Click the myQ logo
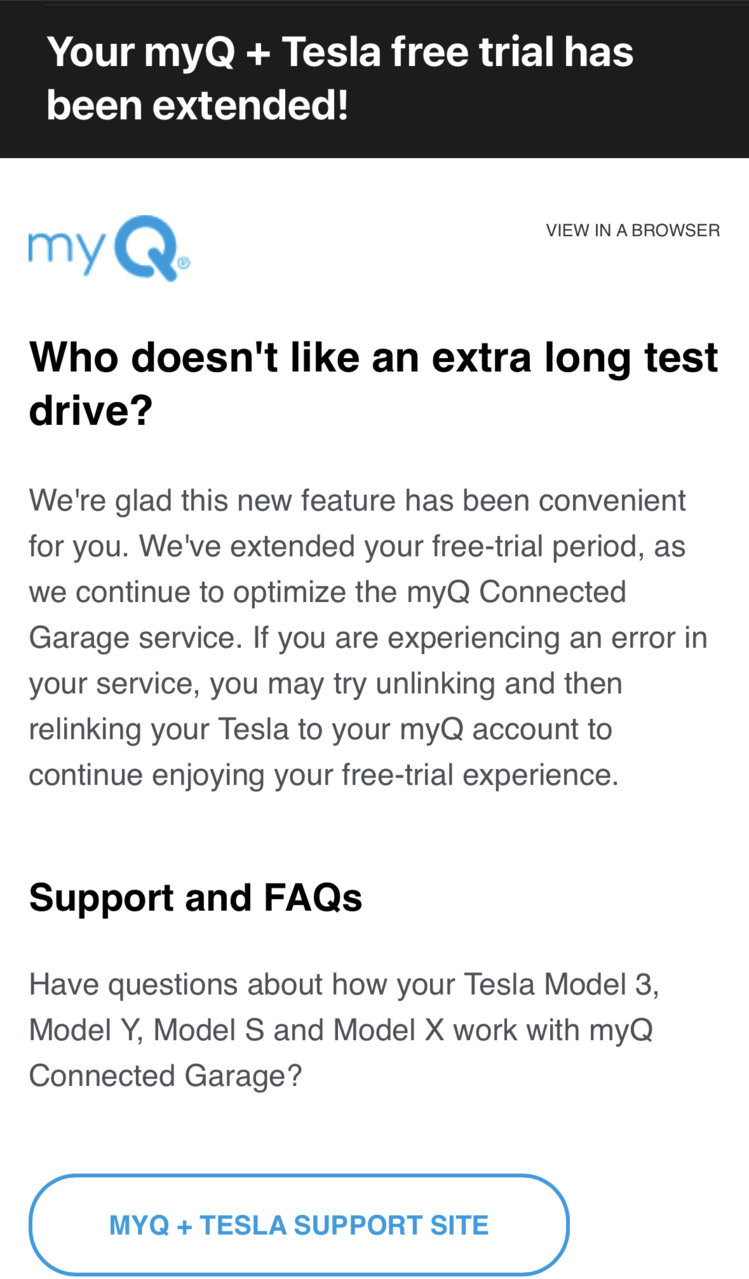Image resolution: width=749 pixels, height=1279 pixels. click(109, 247)
